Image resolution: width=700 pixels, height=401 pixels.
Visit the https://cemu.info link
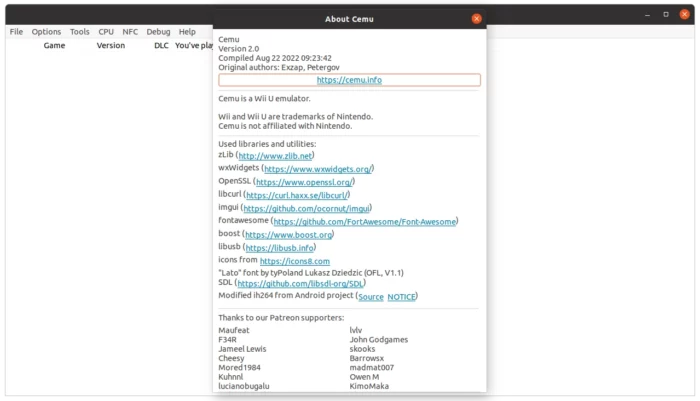click(x=349, y=80)
